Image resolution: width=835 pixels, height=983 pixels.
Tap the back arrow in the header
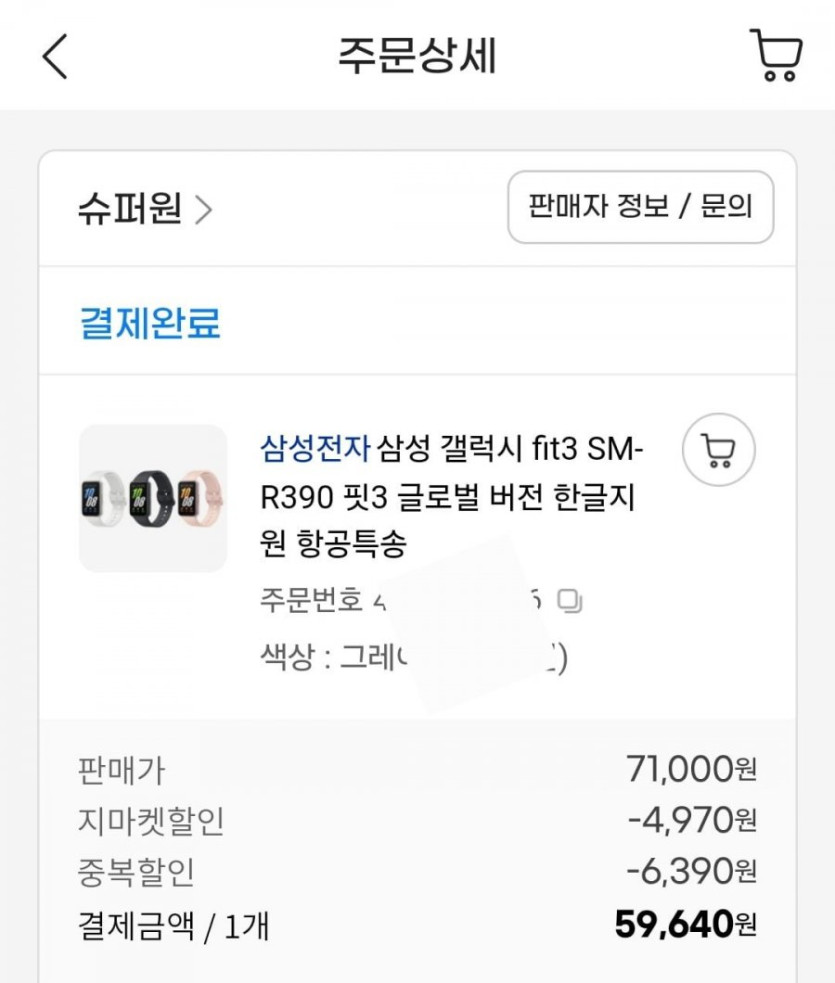pyautogui.click(x=56, y=56)
